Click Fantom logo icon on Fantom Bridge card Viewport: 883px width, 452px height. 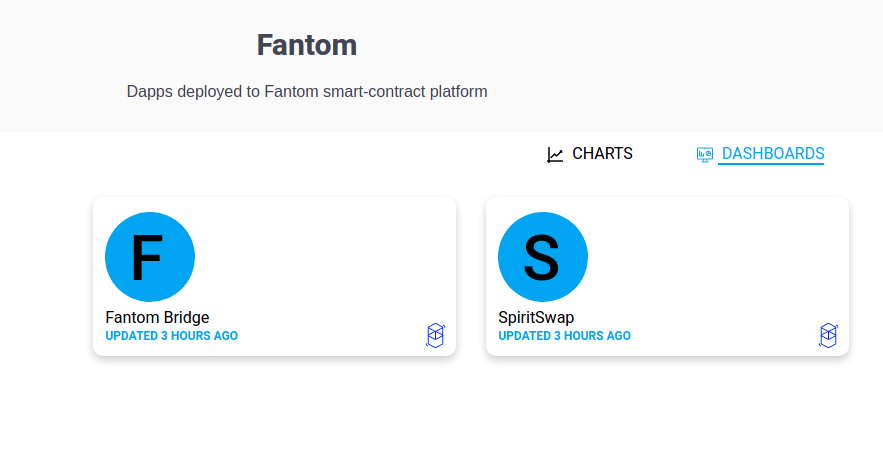coord(435,335)
